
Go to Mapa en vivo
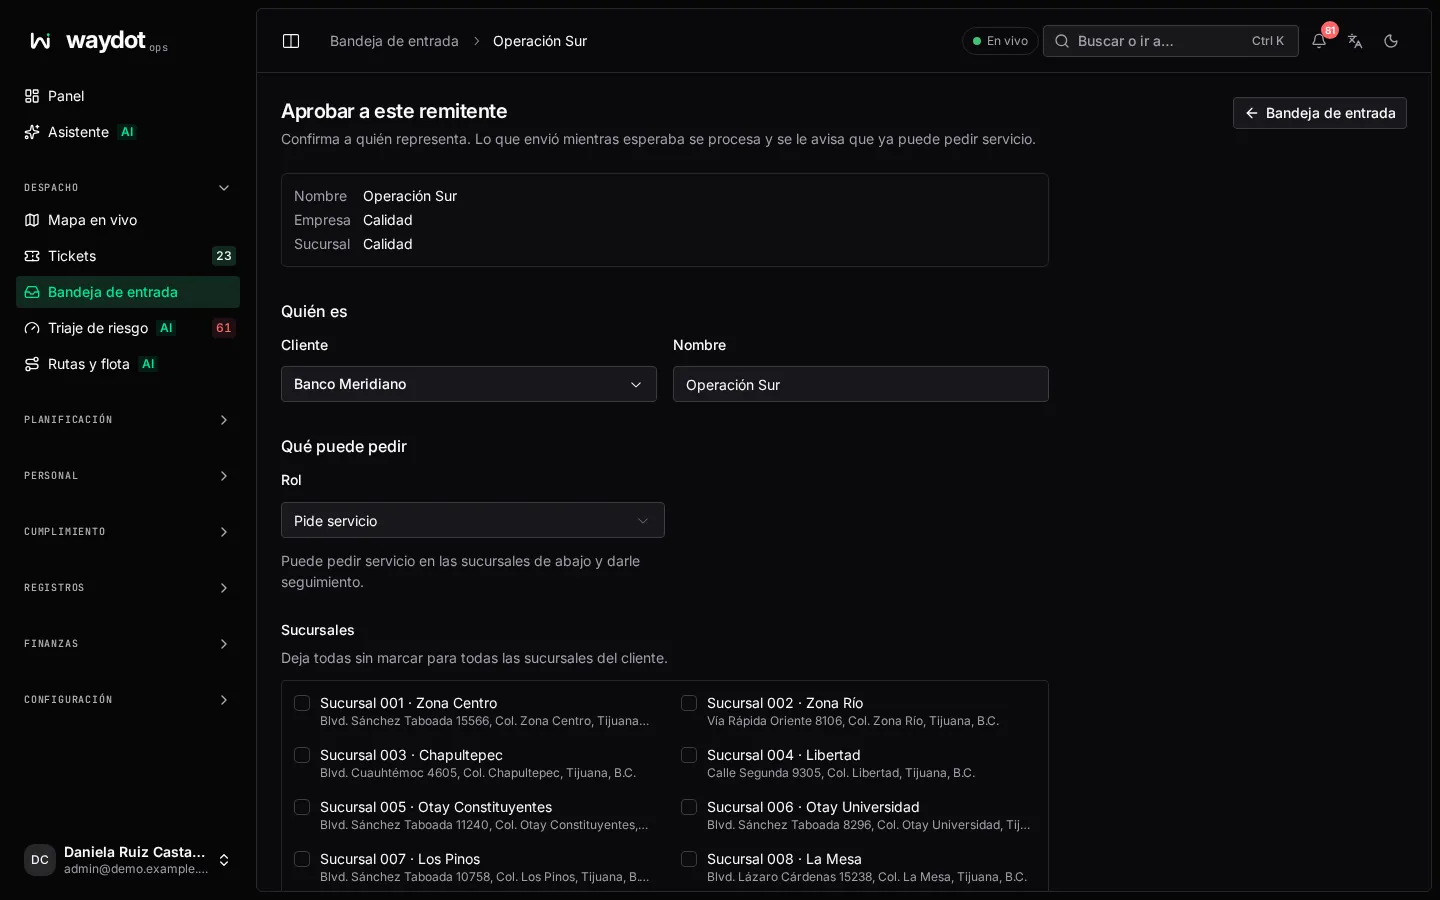(x=128, y=220)
